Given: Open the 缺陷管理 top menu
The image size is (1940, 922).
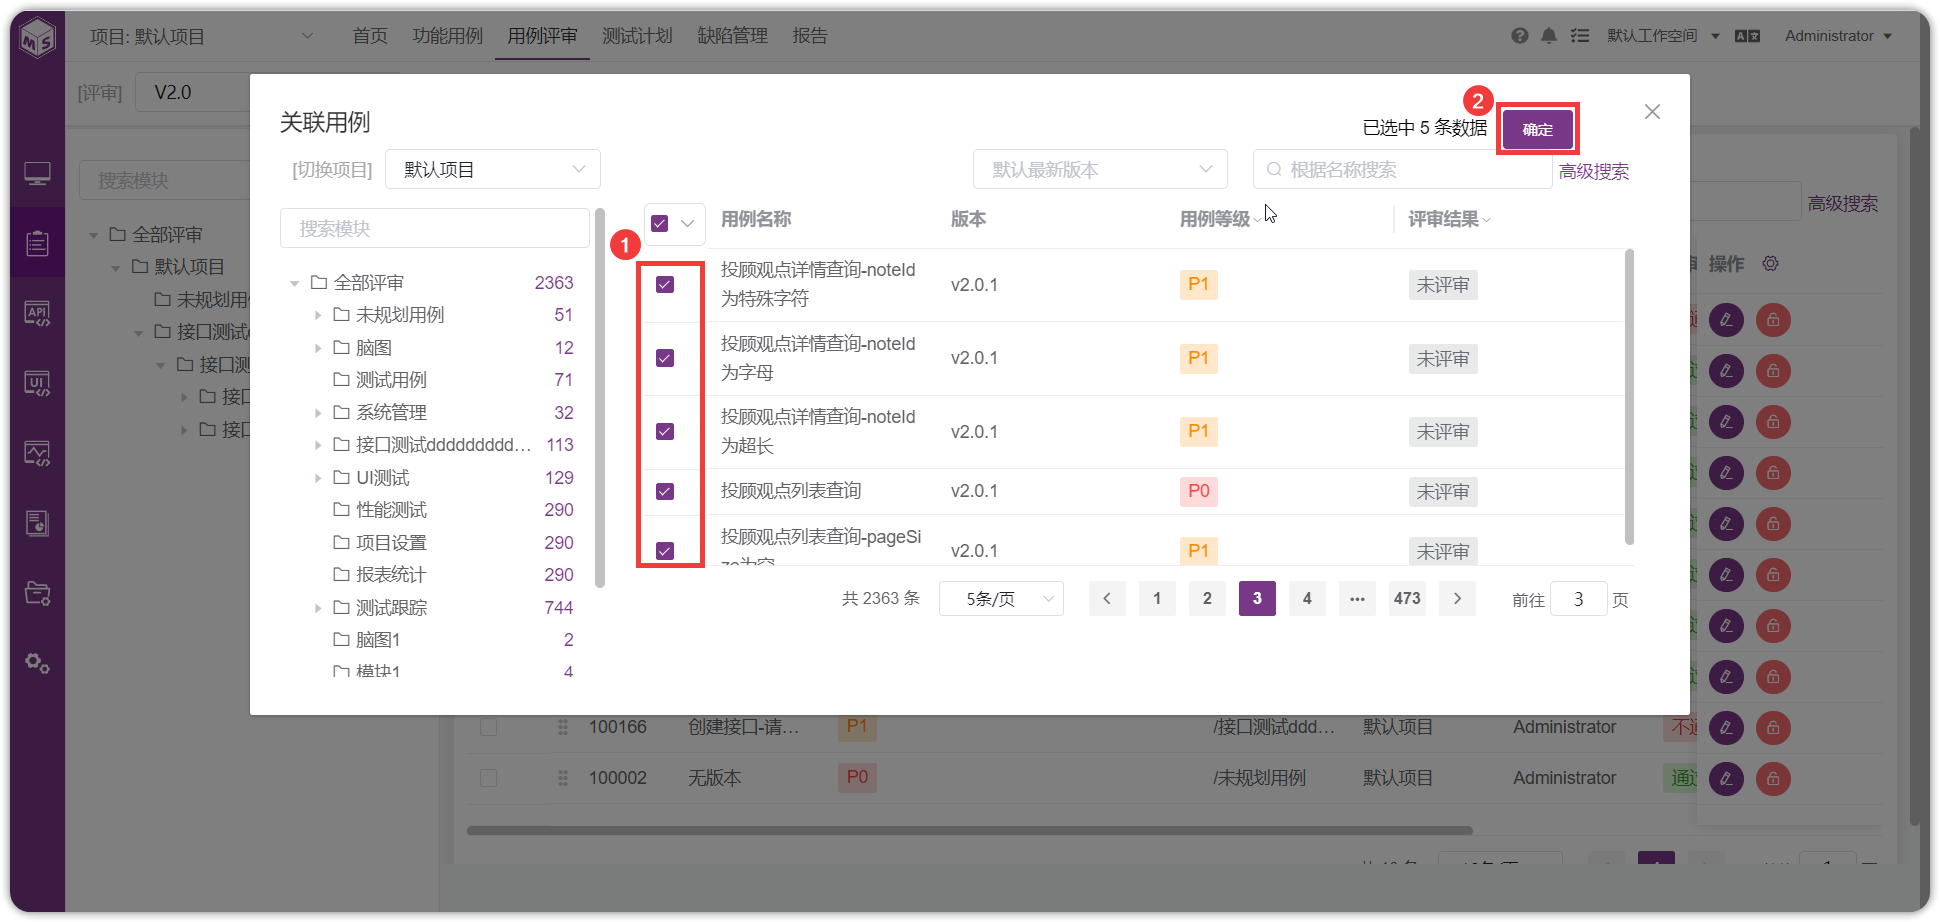Looking at the screenshot, I should (732, 36).
